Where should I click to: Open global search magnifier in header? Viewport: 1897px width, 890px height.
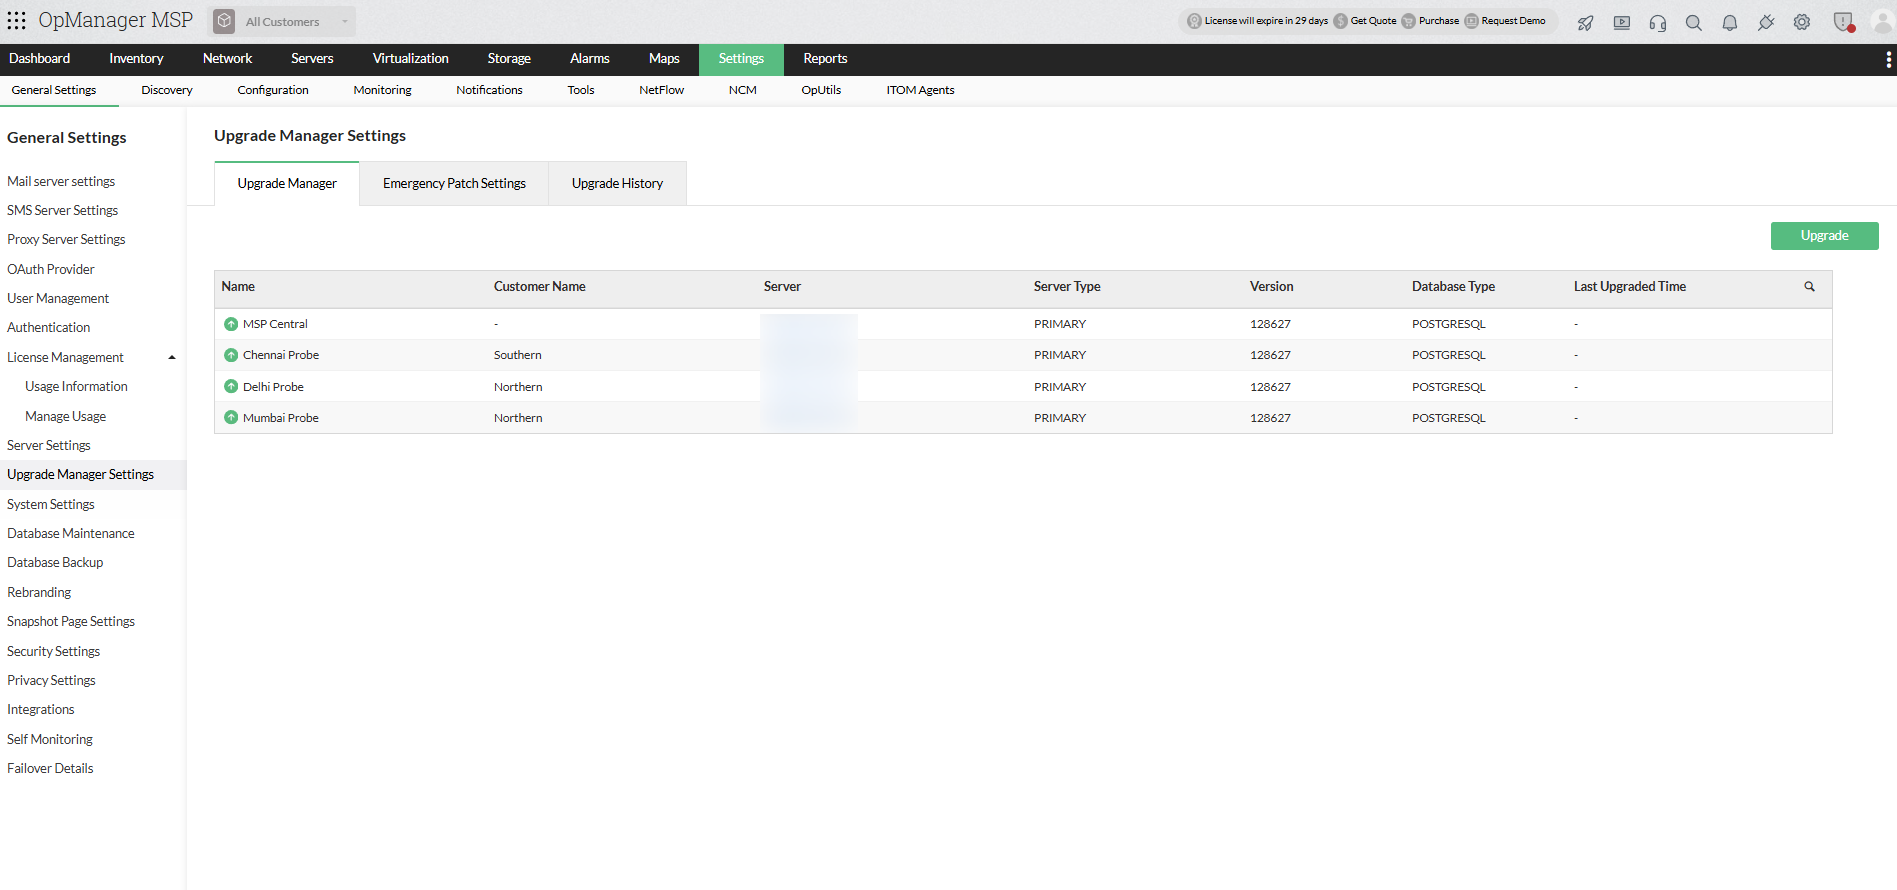(1694, 22)
